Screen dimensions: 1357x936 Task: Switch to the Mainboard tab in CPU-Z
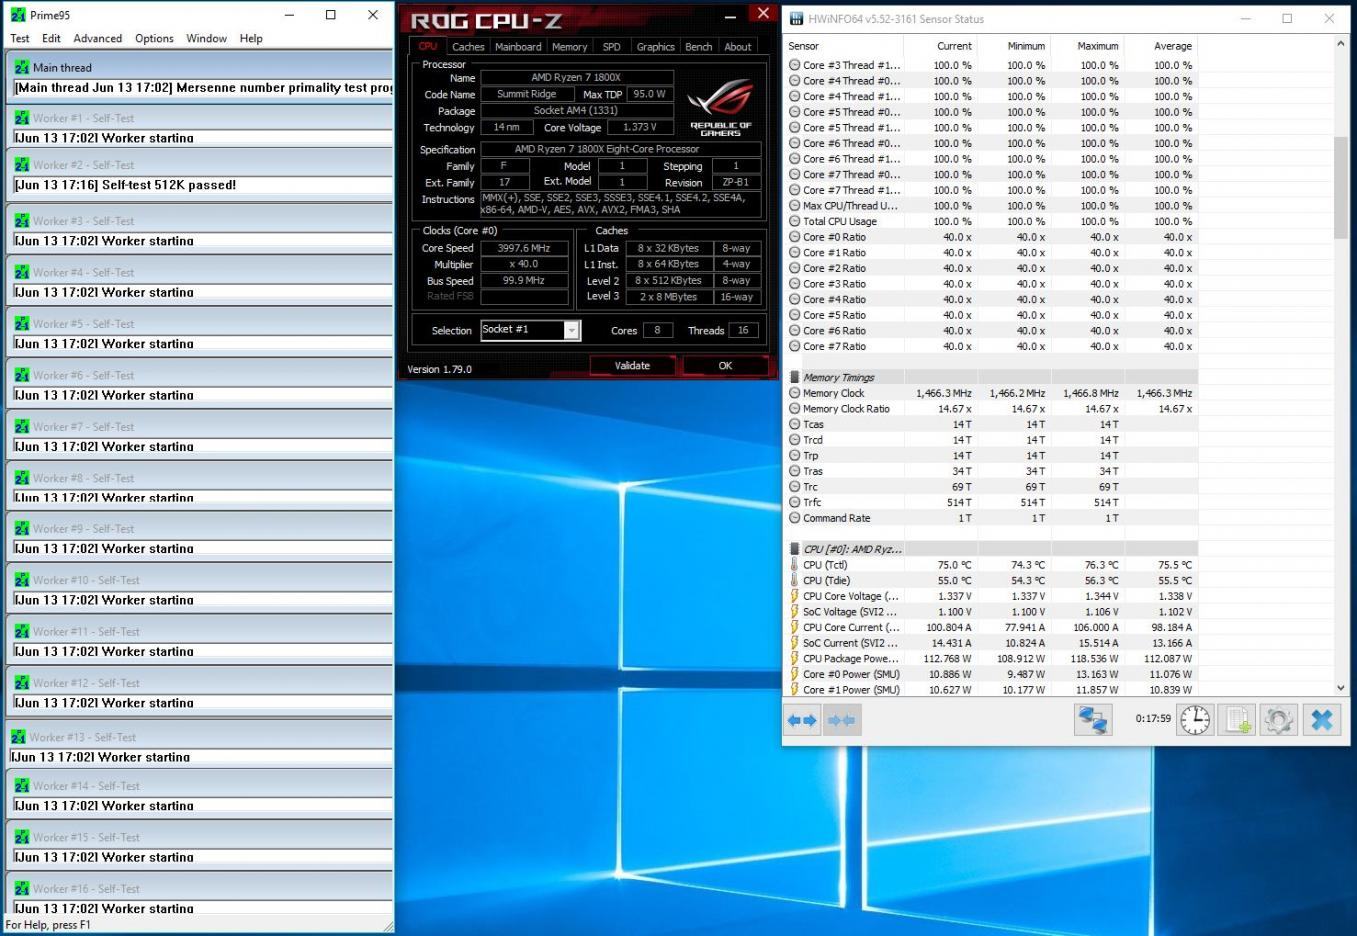point(518,47)
